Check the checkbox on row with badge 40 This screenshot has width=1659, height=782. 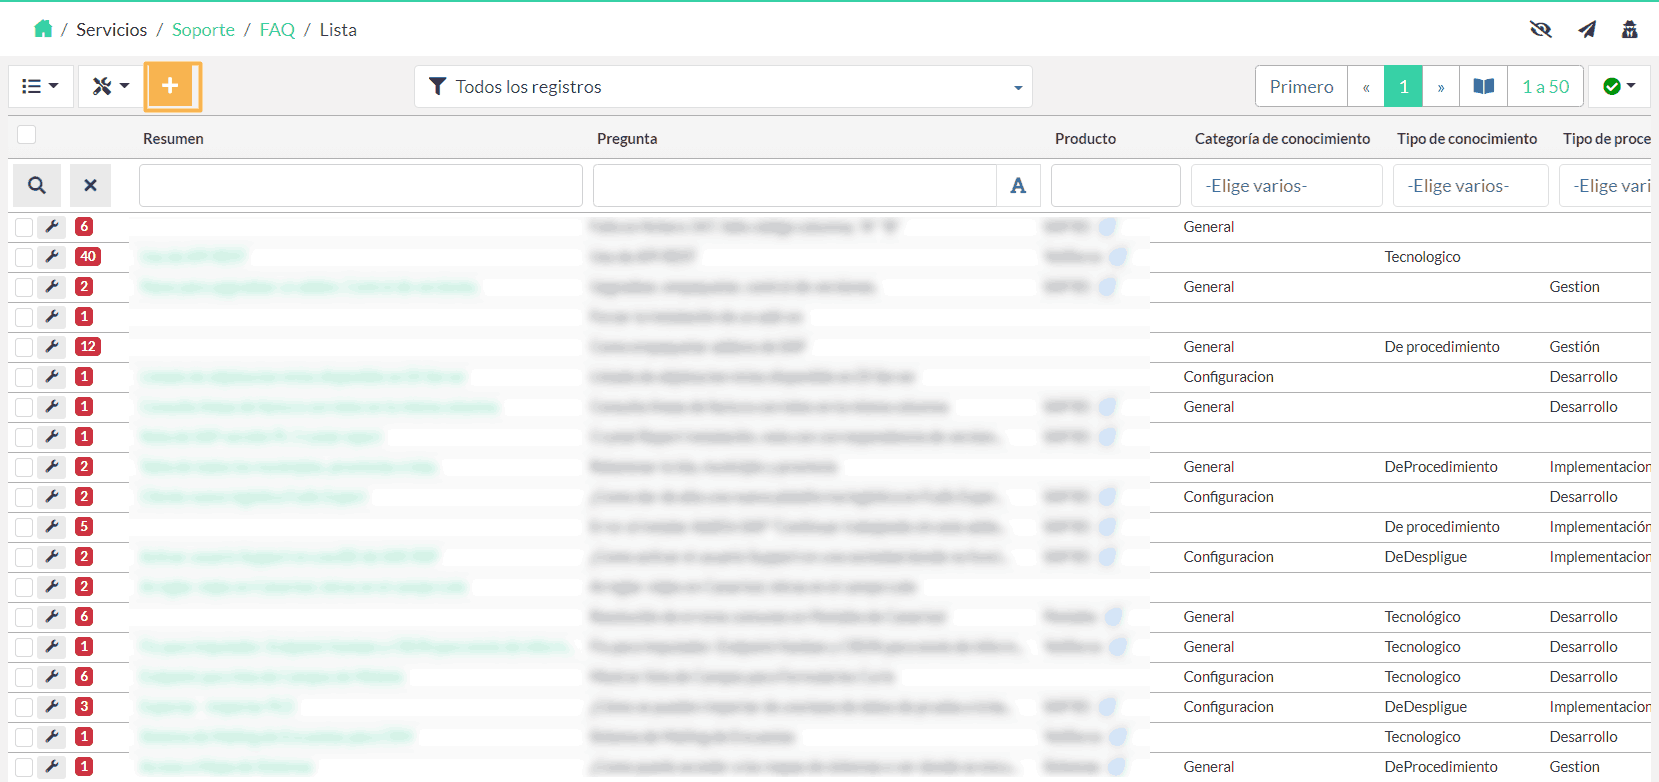click(x=24, y=257)
